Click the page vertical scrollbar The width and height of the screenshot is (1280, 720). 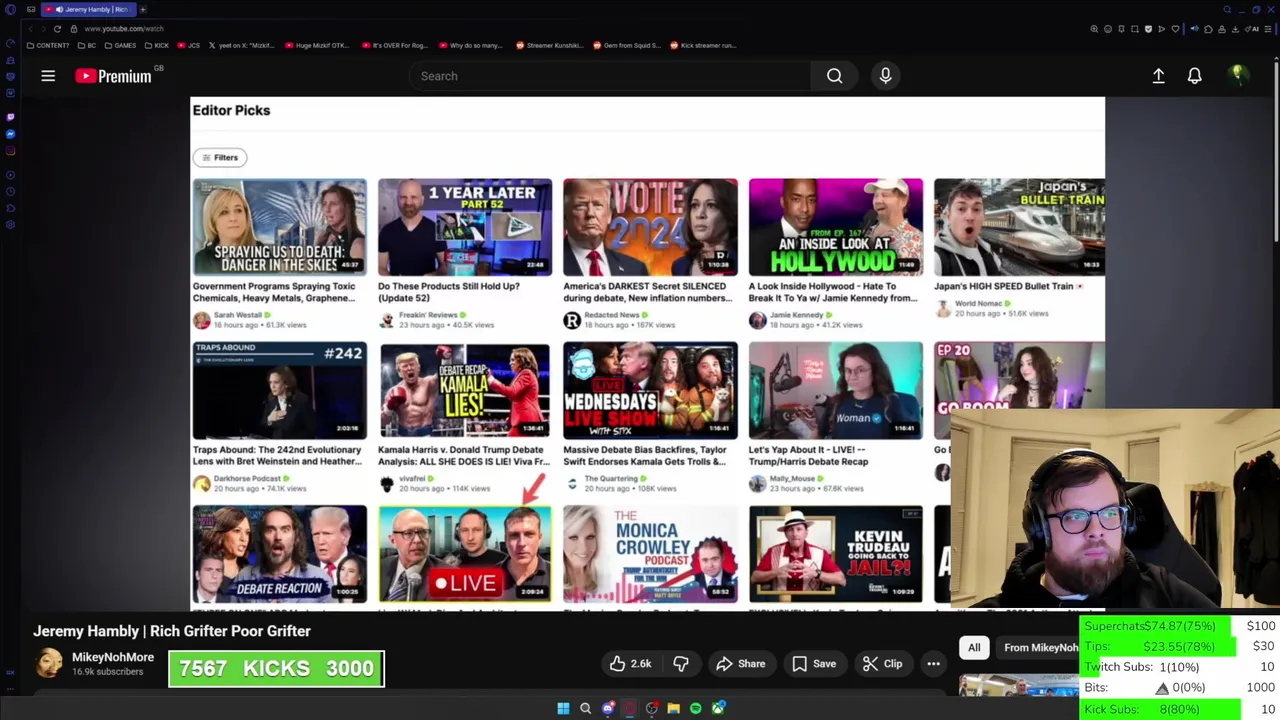[x=1275, y=150]
